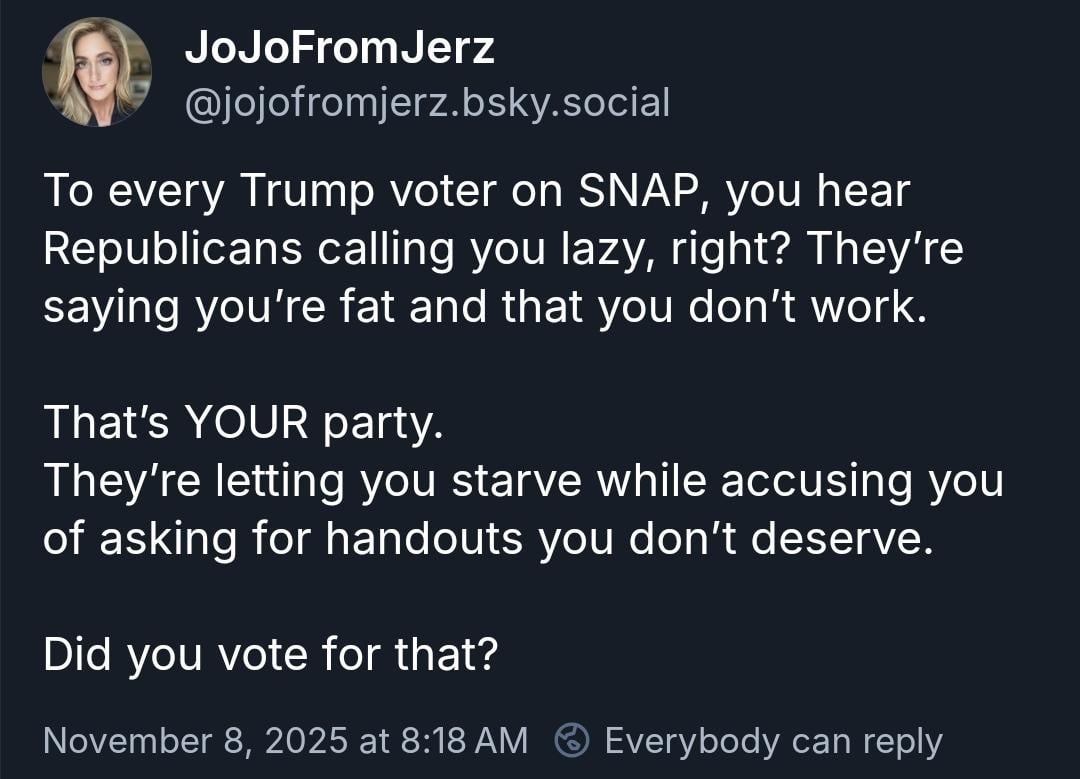Click the globe reply-settings icon
Viewport: 1080px width, 779px height.
pyautogui.click(x=572, y=740)
